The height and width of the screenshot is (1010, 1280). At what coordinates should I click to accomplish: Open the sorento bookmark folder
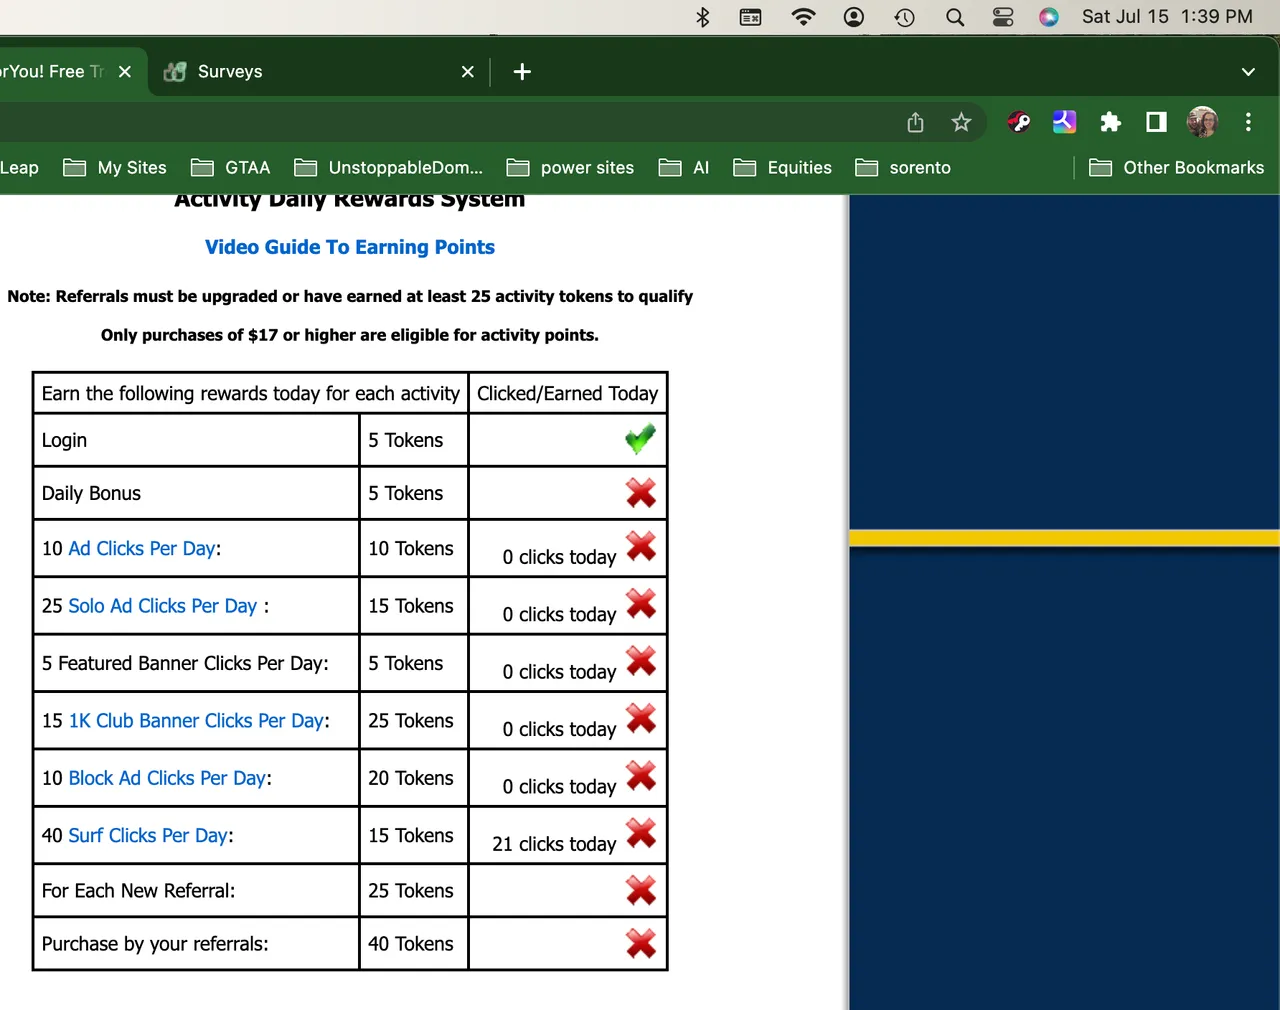pos(904,167)
